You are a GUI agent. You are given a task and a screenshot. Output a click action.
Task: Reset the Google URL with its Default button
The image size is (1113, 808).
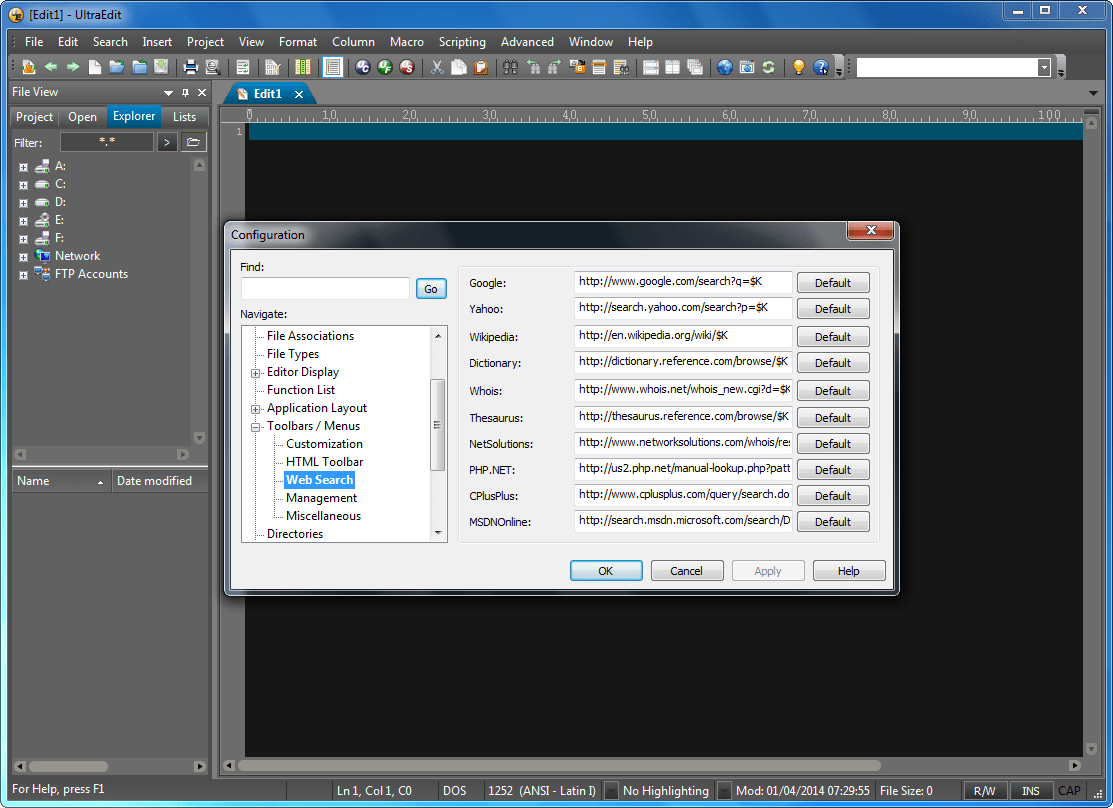pyautogui.click(x=833, y=282)
